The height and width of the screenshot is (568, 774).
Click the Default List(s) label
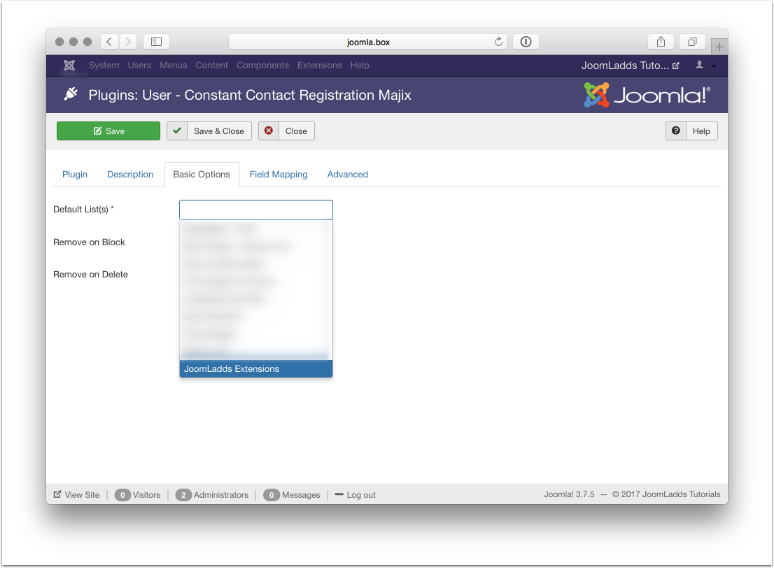coord(83,209)
